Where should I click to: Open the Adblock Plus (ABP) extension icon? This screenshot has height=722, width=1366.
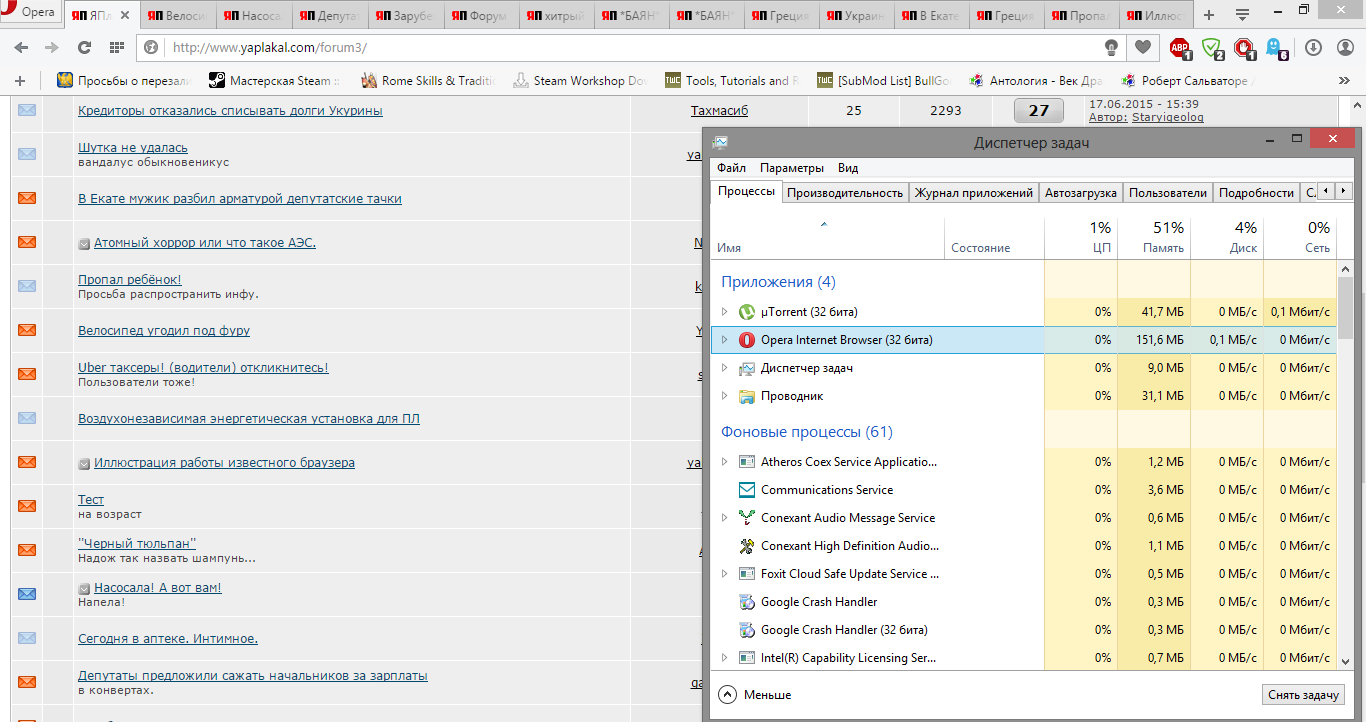click(1181, 47)
